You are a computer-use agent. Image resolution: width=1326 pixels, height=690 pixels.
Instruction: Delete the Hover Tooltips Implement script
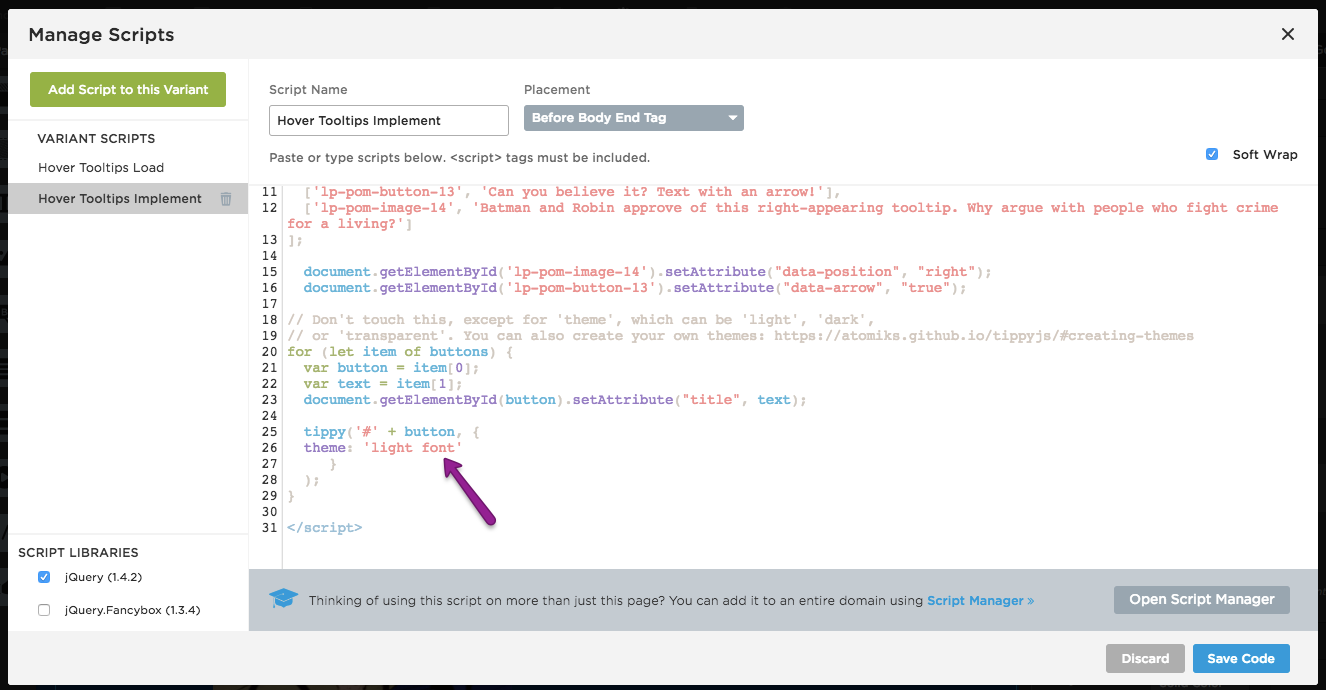[x=226, y=199]
